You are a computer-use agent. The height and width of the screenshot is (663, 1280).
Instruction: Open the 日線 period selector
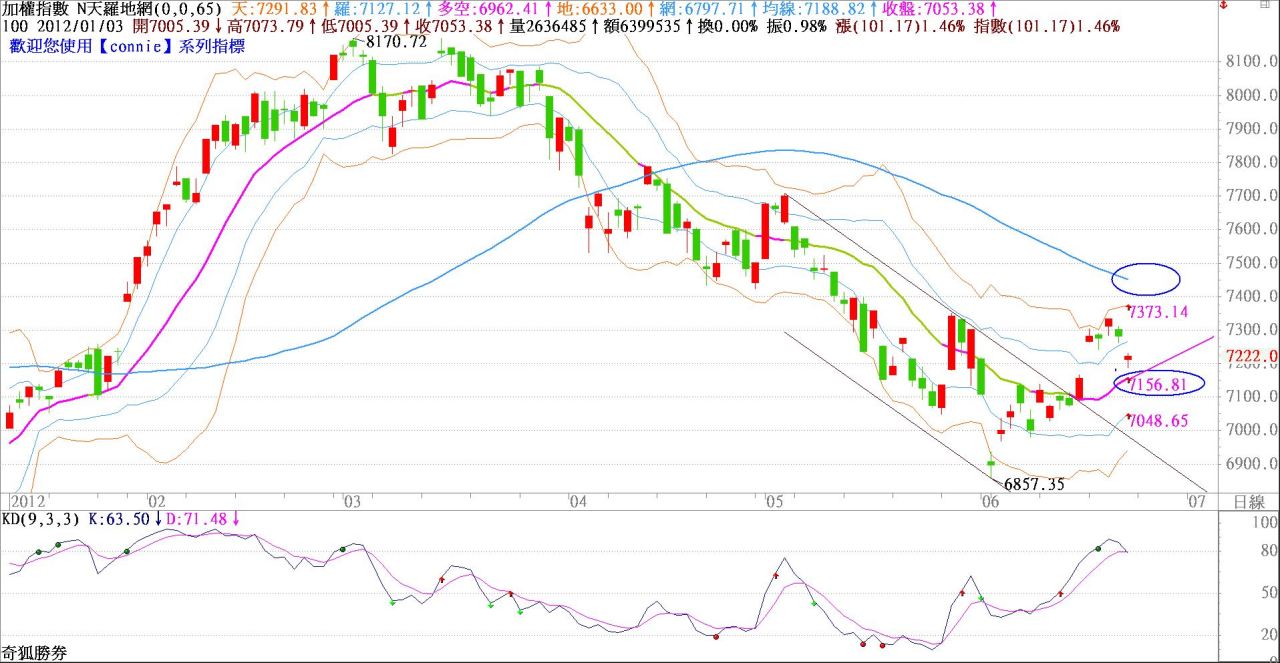[x=1250, y=501]
